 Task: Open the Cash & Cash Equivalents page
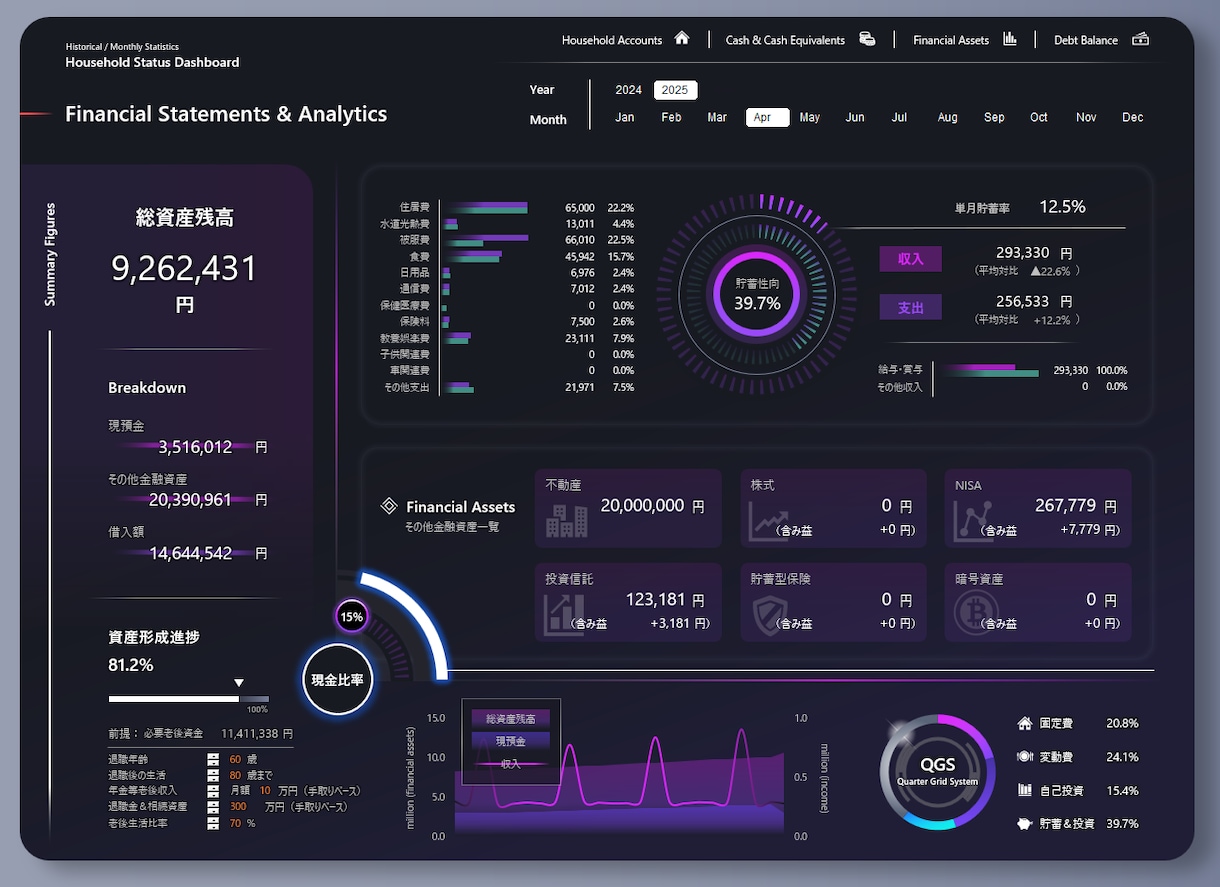coord(785,40)
